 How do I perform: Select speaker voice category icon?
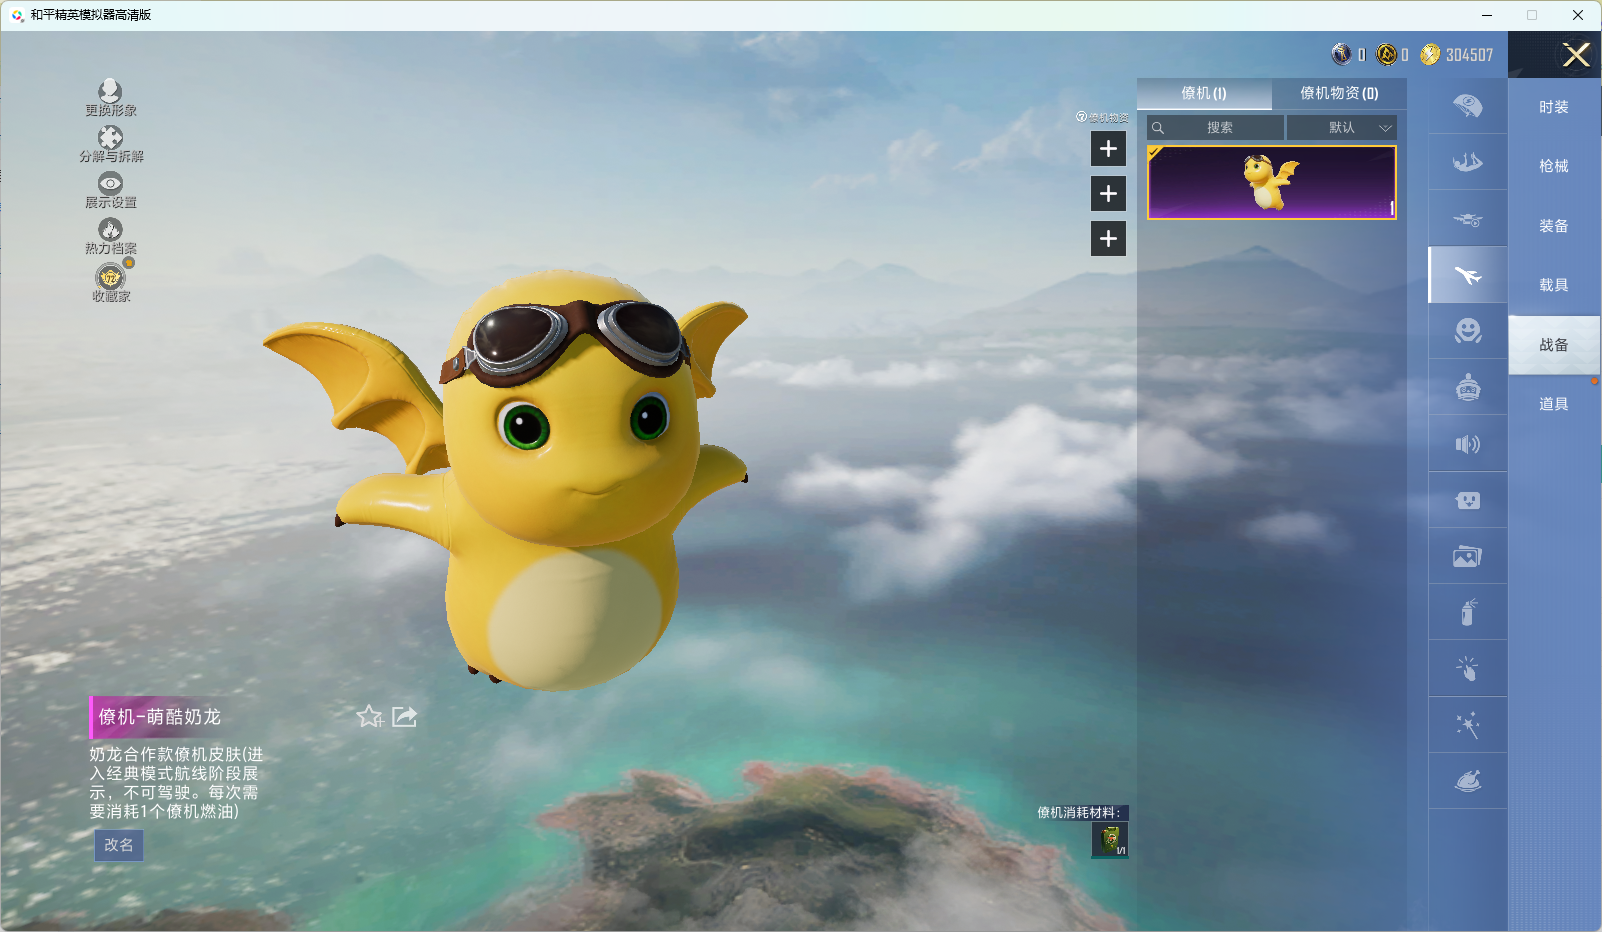[x=1467, y=444]
